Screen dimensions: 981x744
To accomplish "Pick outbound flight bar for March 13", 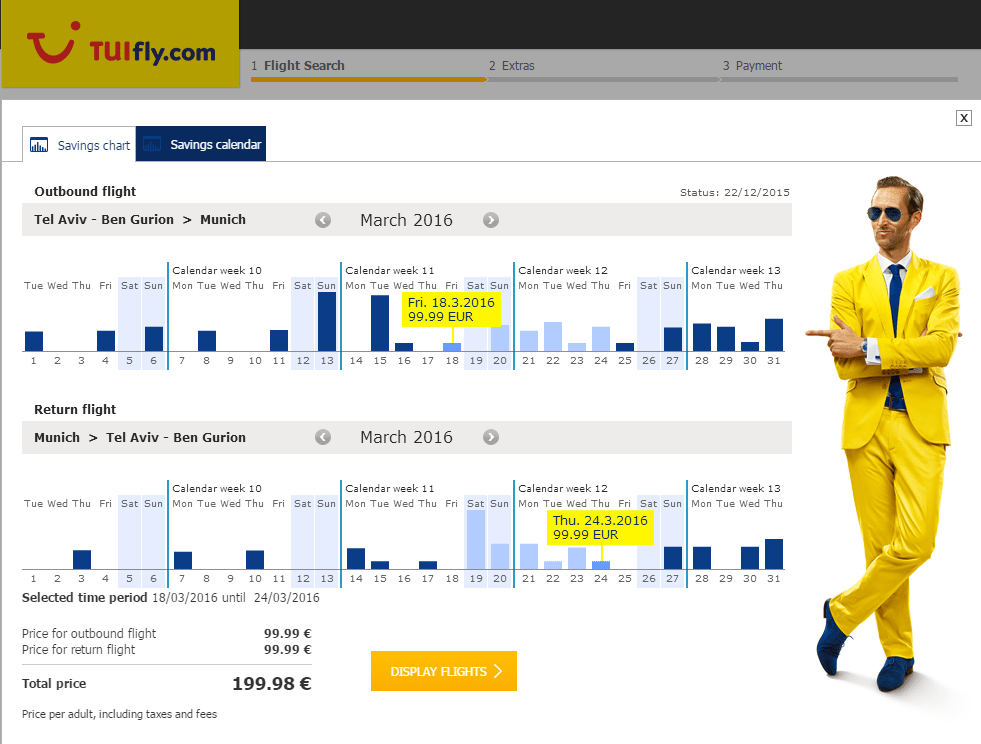I will pos(327,322).
